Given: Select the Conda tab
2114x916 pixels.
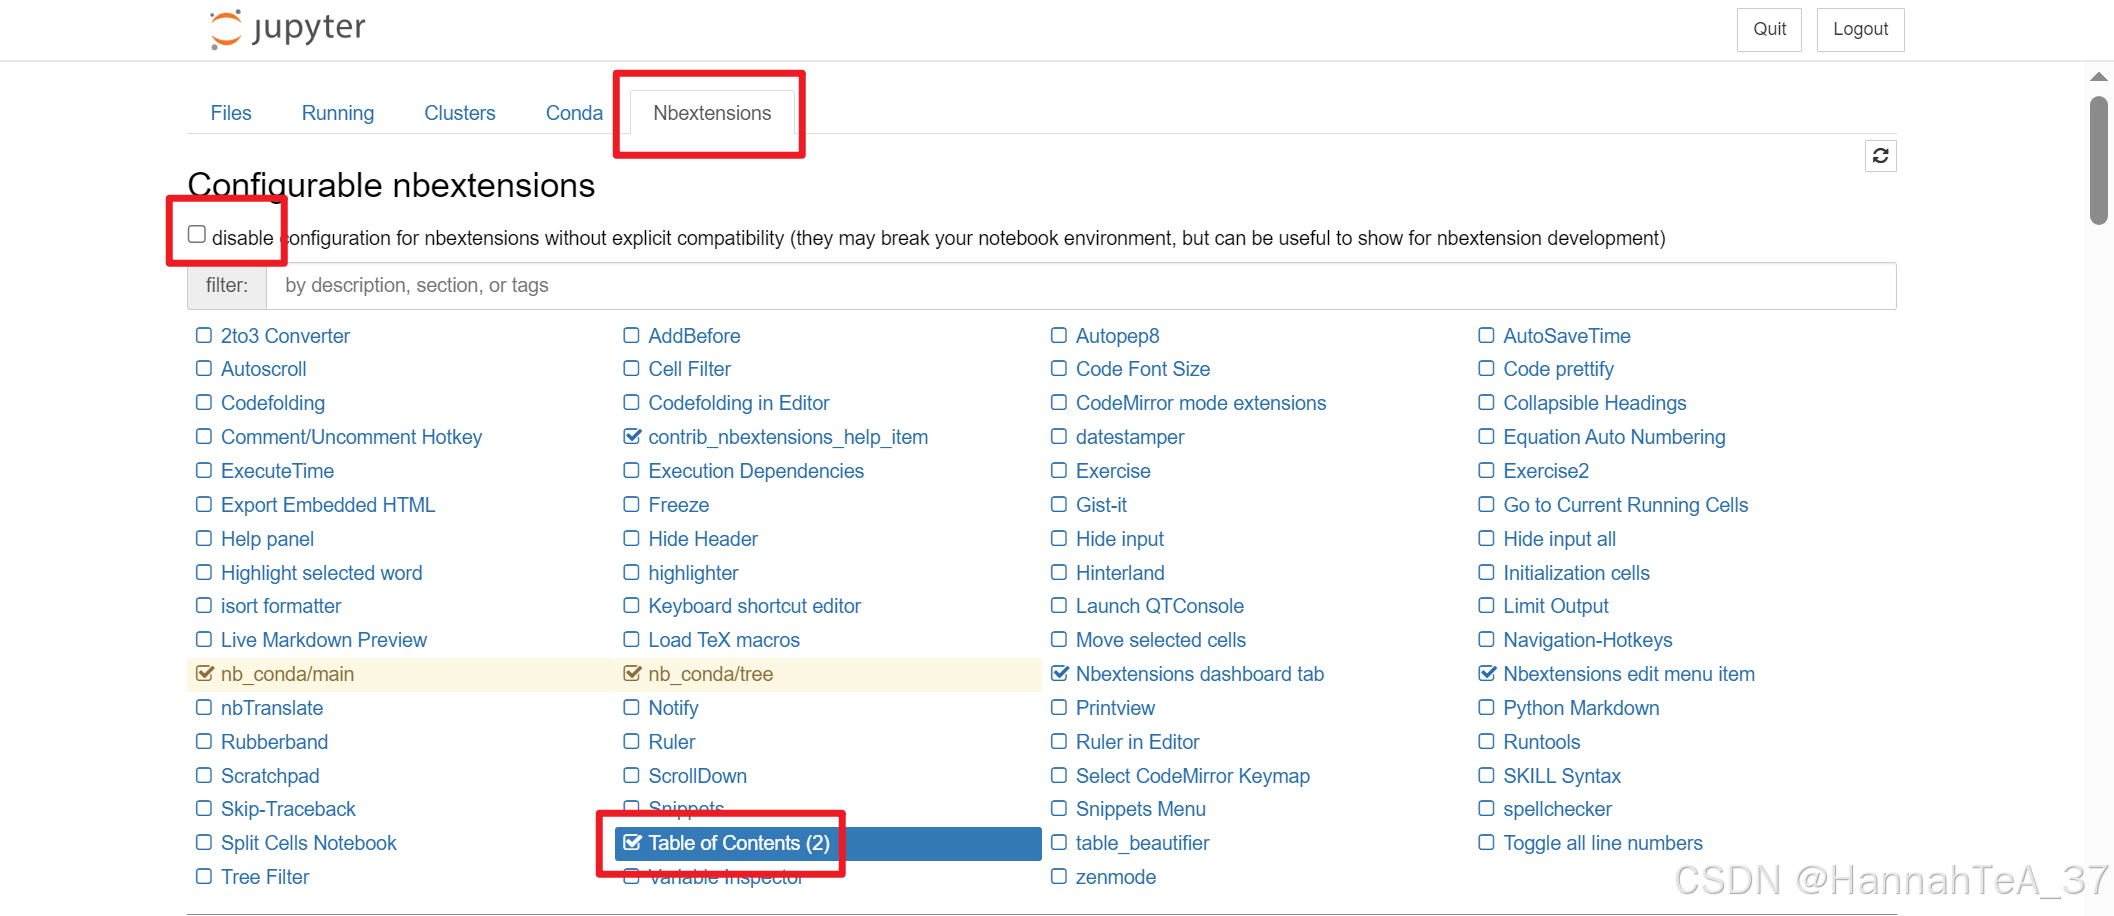Looking at the screenshot, I should [573, 113].
